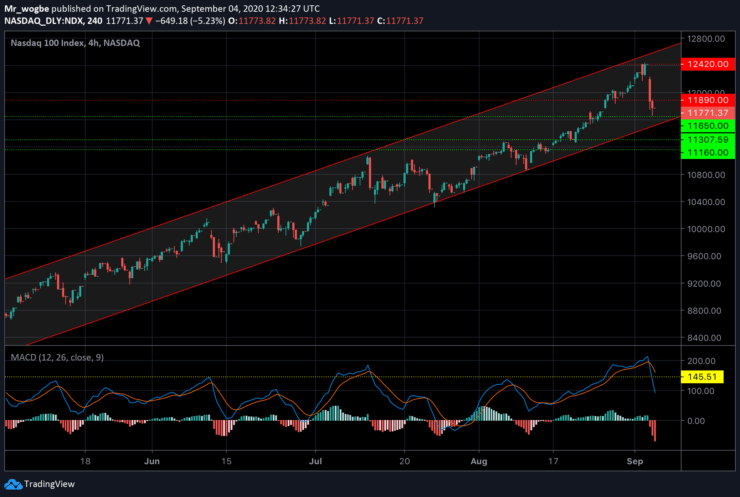The height and width of the screenshot is (497, 740).
Task: Click the 10000.00 price axis label
Action: pyautogui.click(x=706, y=229)
